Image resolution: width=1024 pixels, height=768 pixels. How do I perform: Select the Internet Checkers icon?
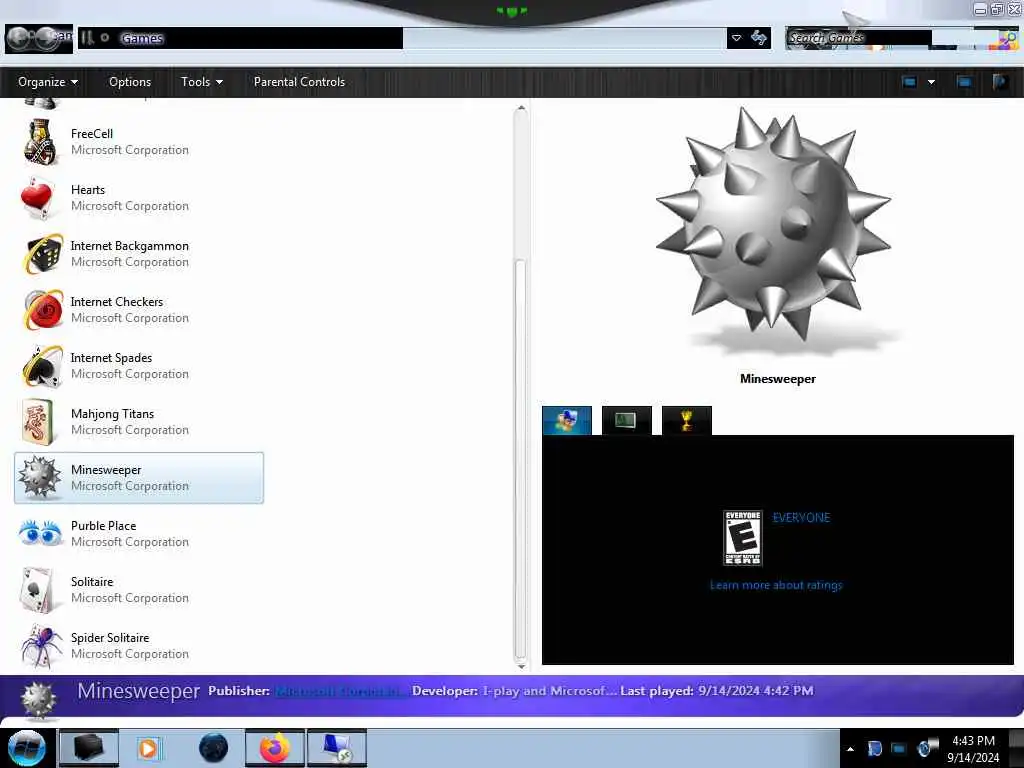pos(43,310)
